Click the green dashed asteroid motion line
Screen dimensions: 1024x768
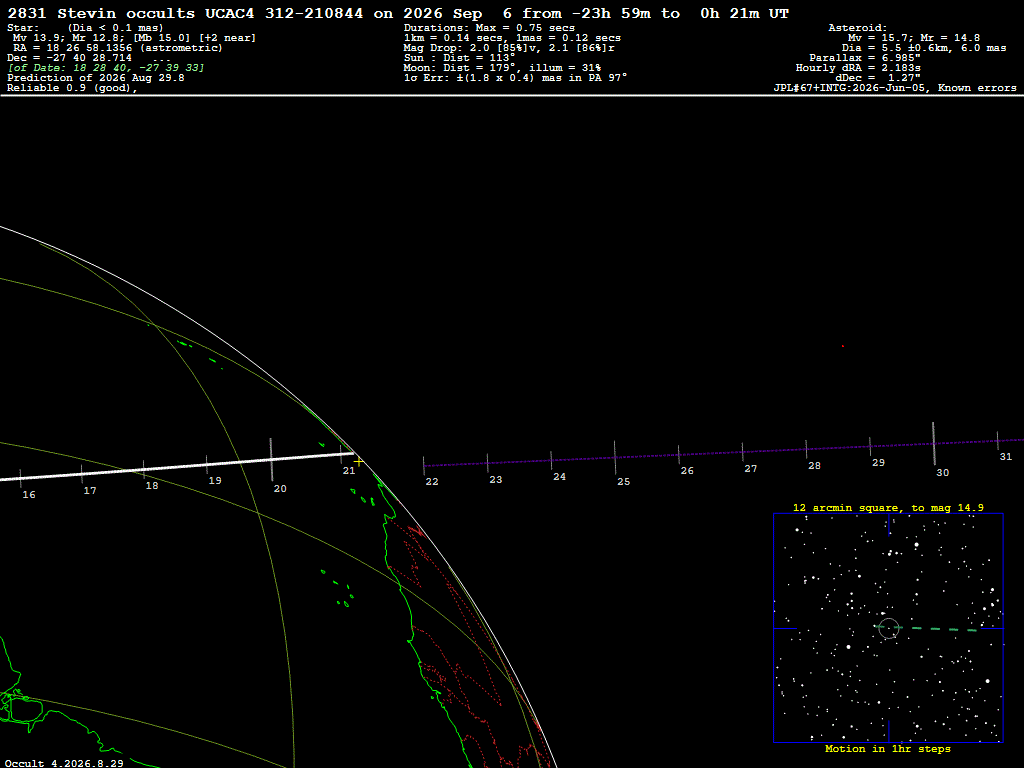[934, 629]
